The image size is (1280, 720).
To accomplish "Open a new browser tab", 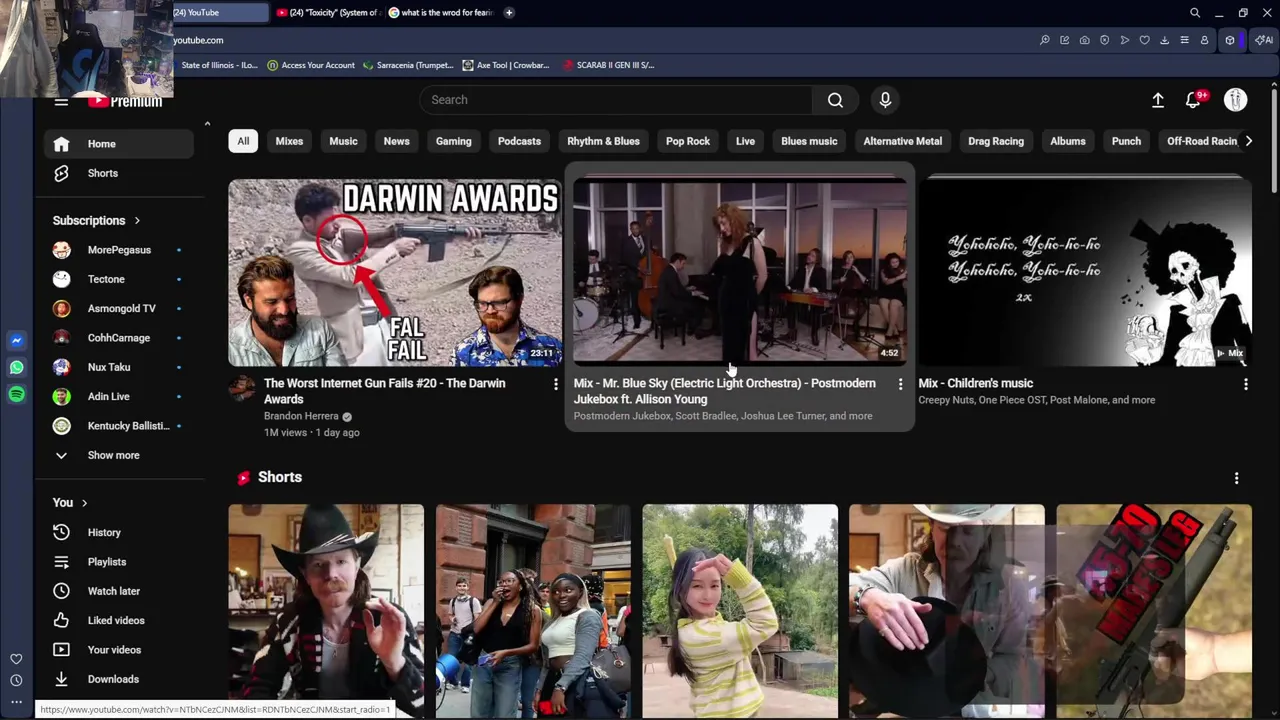I will tap(509, 13).
